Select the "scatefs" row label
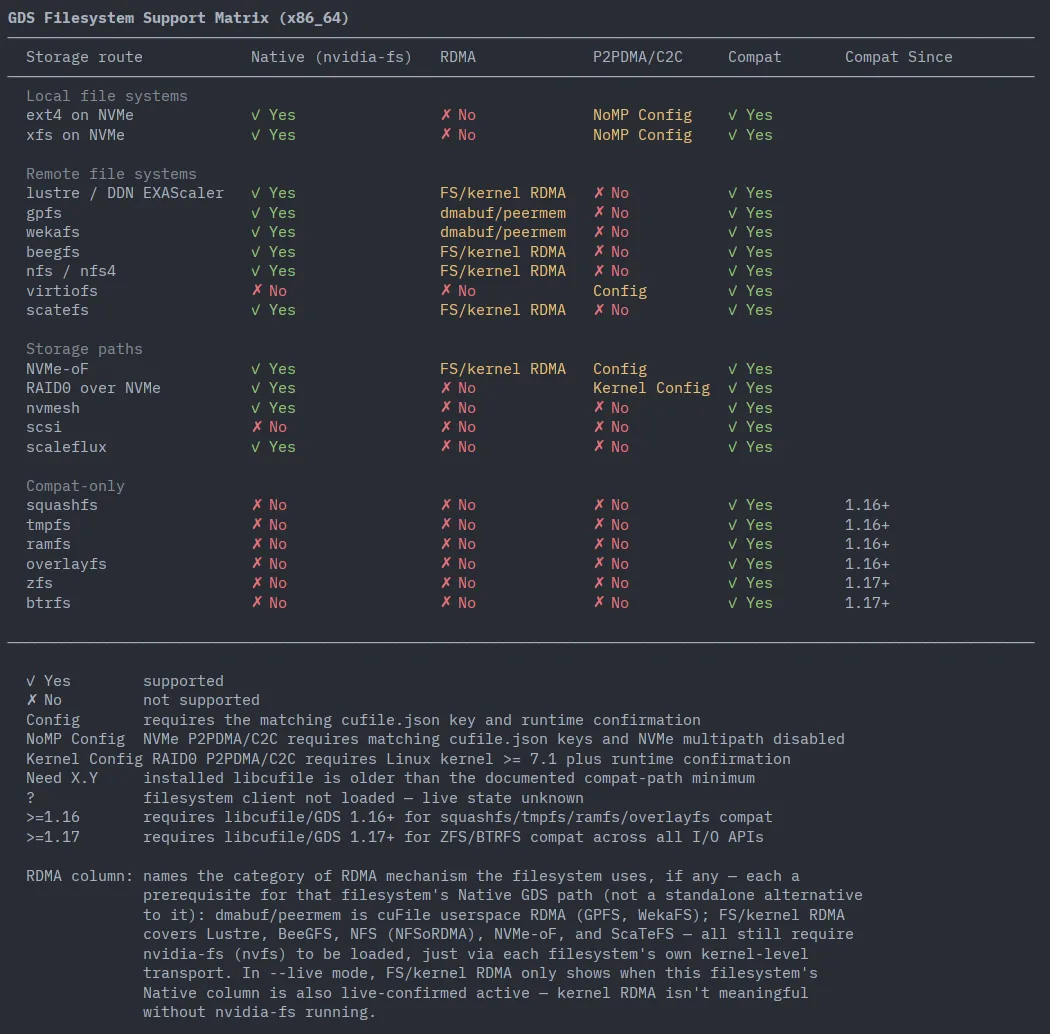This screenshot has height=1034, width=1050. click(57, 310)
